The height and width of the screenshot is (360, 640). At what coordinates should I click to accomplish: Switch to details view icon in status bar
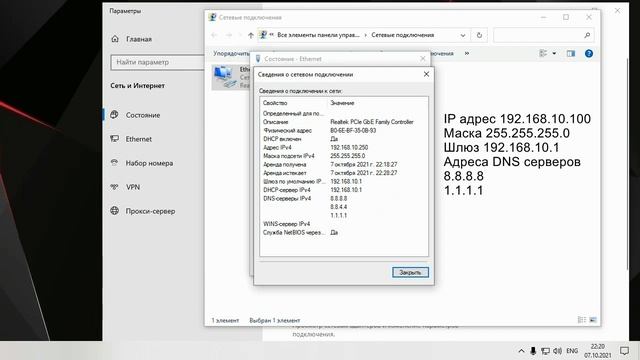click(582, 320)
